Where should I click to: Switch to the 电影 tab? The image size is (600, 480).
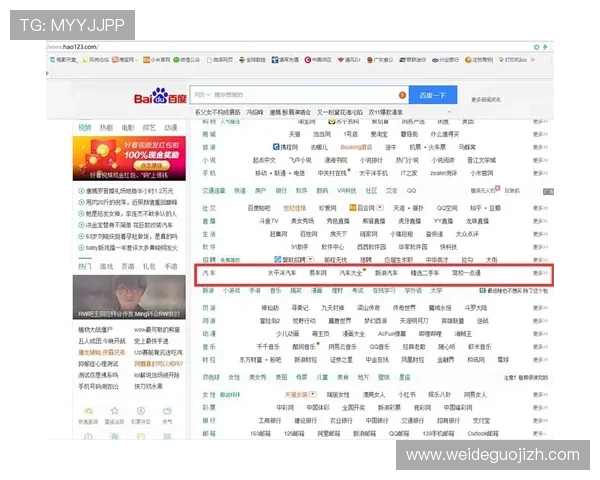point(128,128)
